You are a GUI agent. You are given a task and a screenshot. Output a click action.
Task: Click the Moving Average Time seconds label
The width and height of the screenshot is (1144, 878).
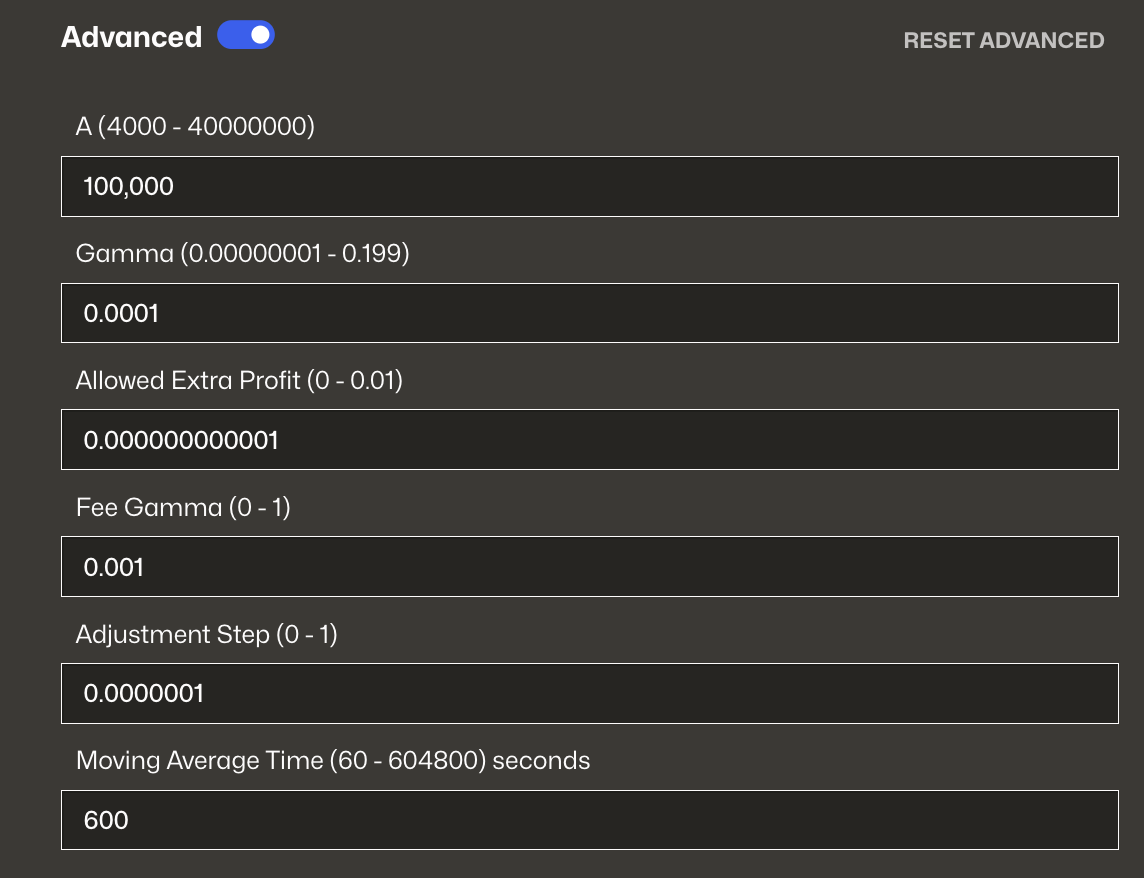click(333, 760)
